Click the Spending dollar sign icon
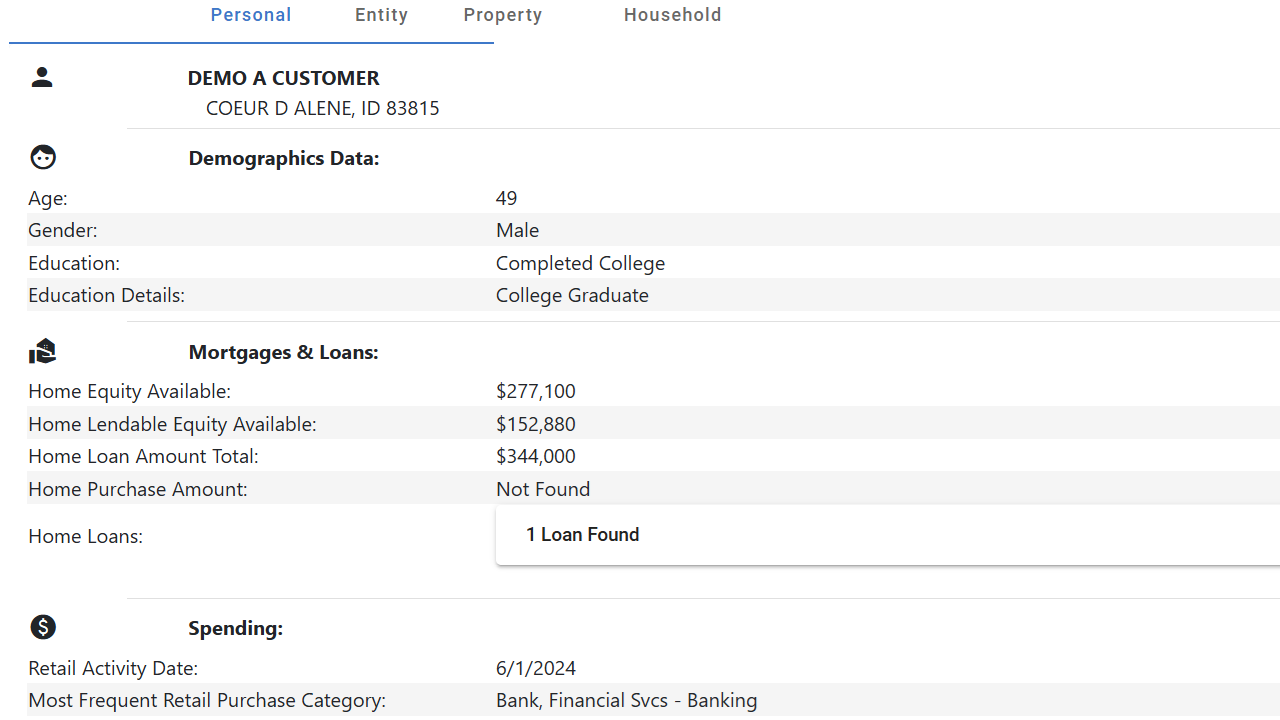The width and height of the screenshot is (1280, 720). pyautogui.click(x=42, y=627)
